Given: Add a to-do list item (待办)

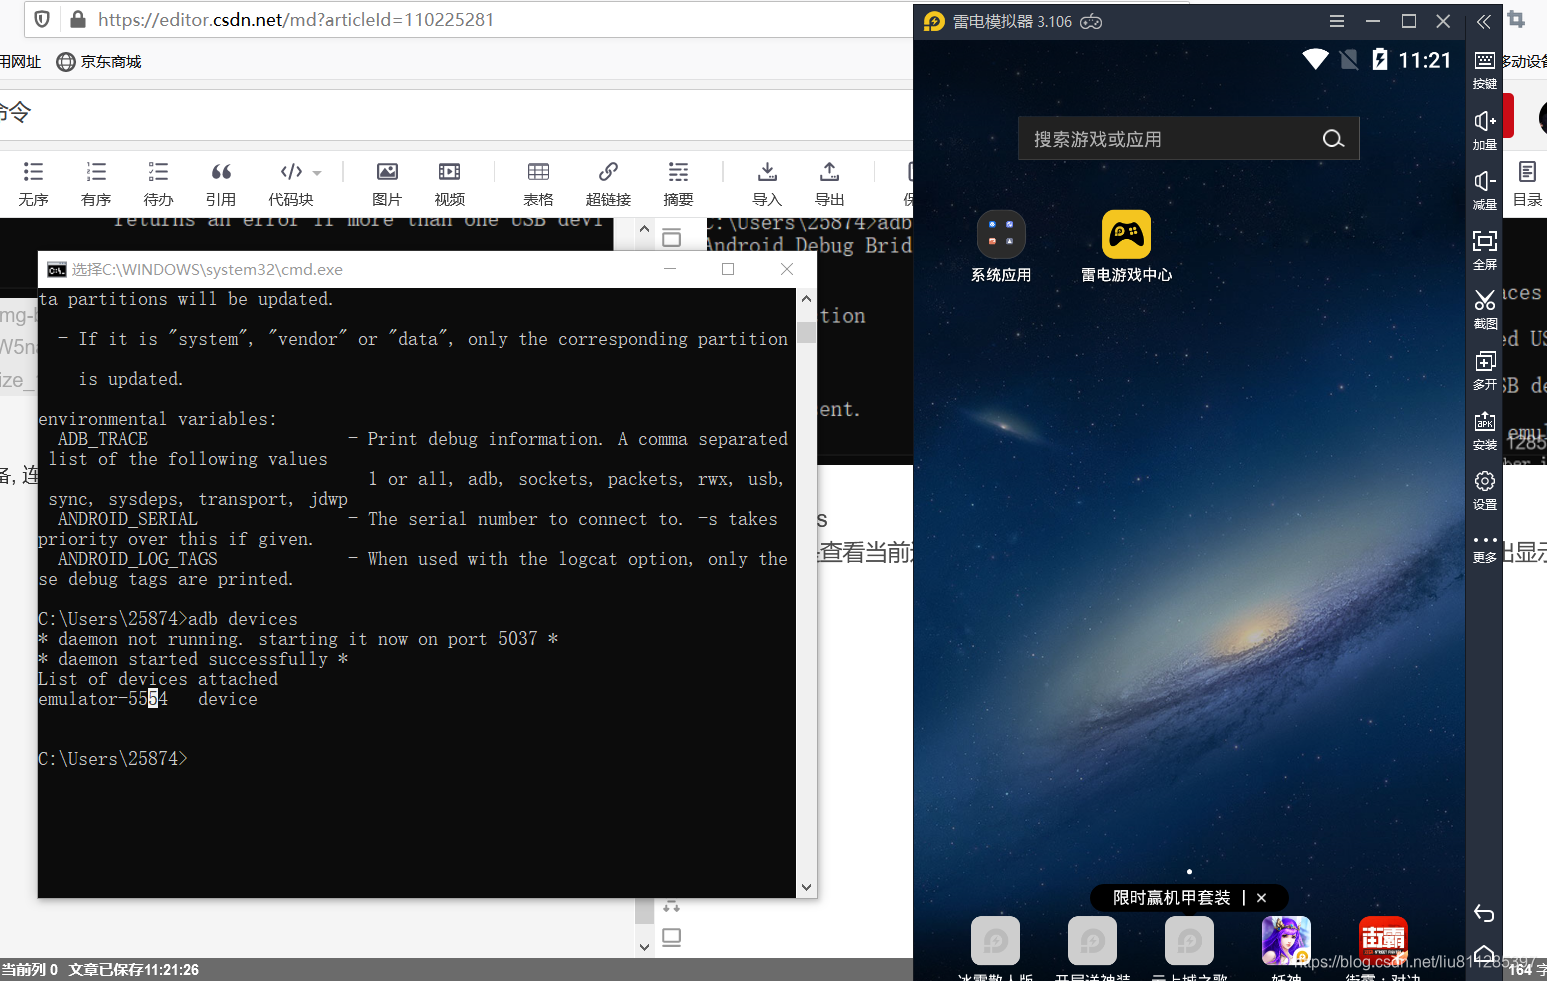Looking at the screenshot, I should (158, 183).
